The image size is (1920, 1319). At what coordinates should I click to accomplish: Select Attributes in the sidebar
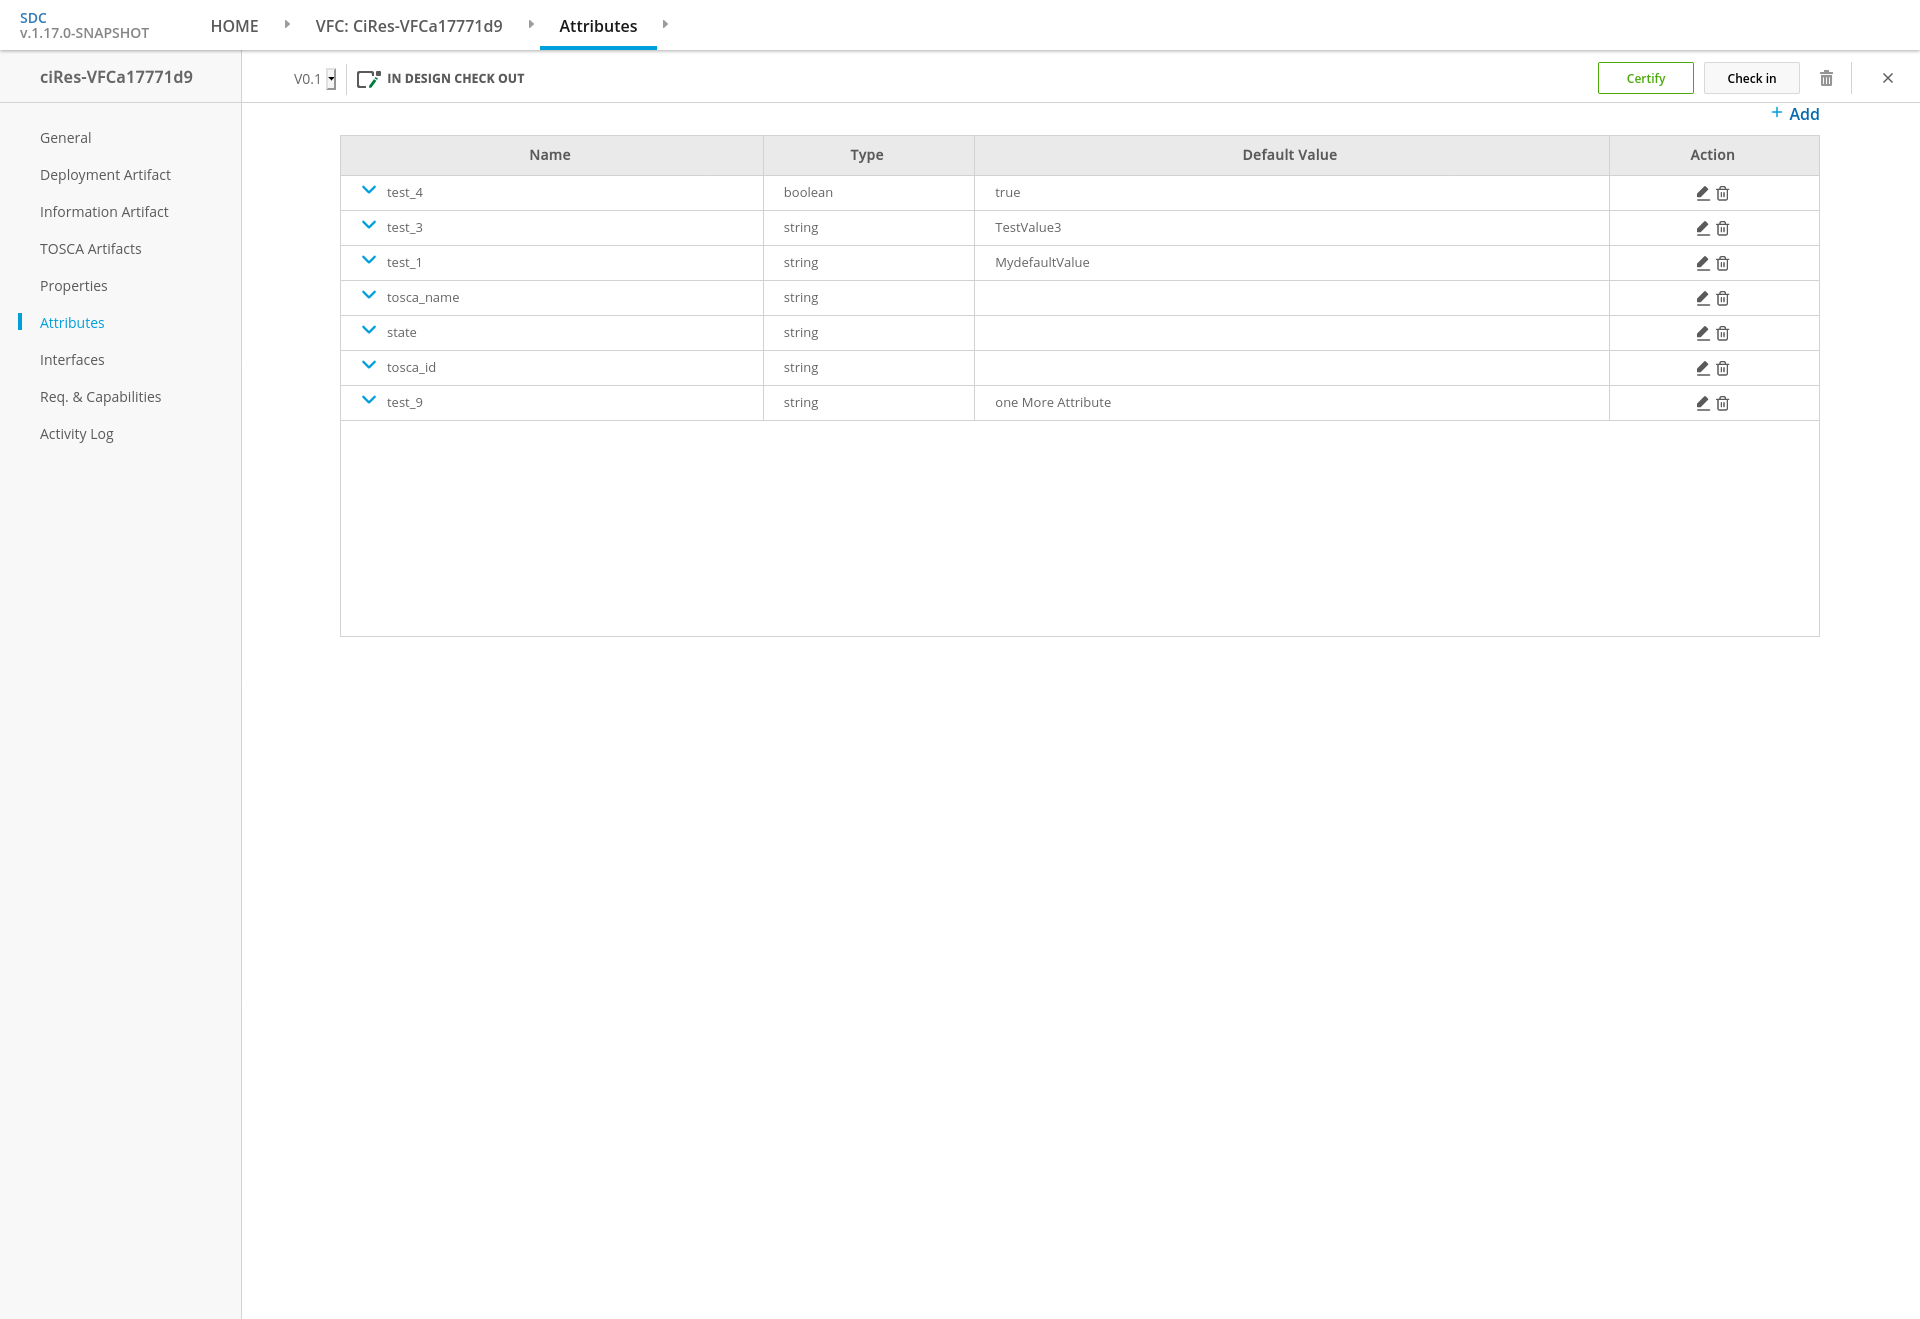click(x=72, y=323)
